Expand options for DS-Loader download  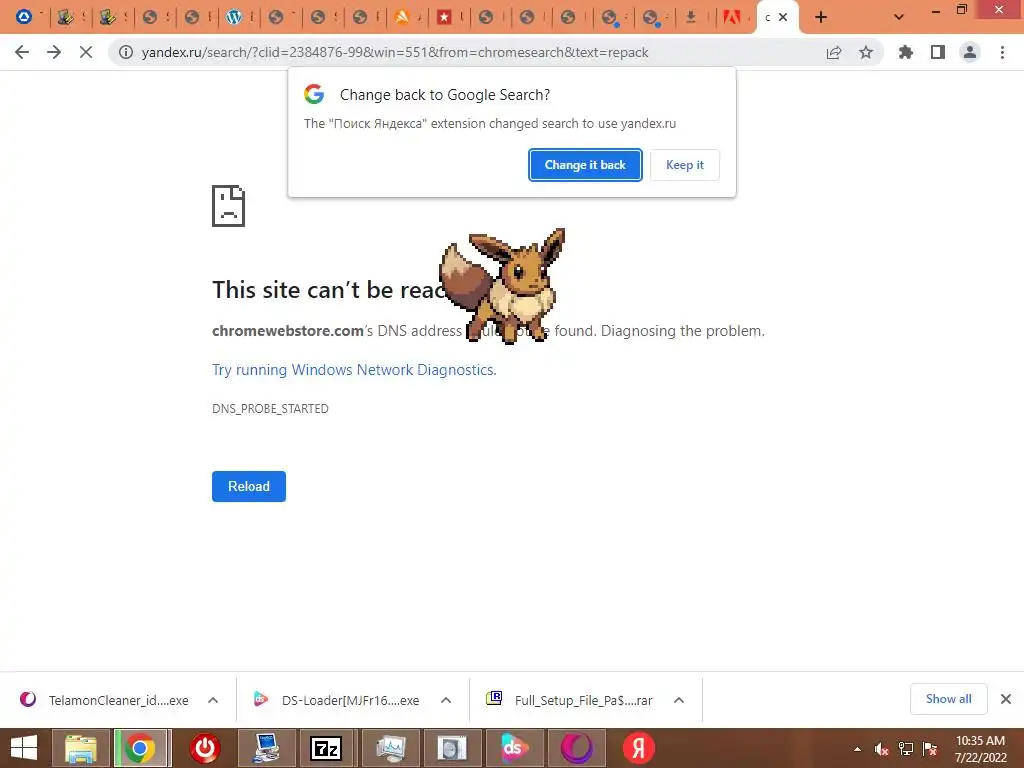click(446, 700)
